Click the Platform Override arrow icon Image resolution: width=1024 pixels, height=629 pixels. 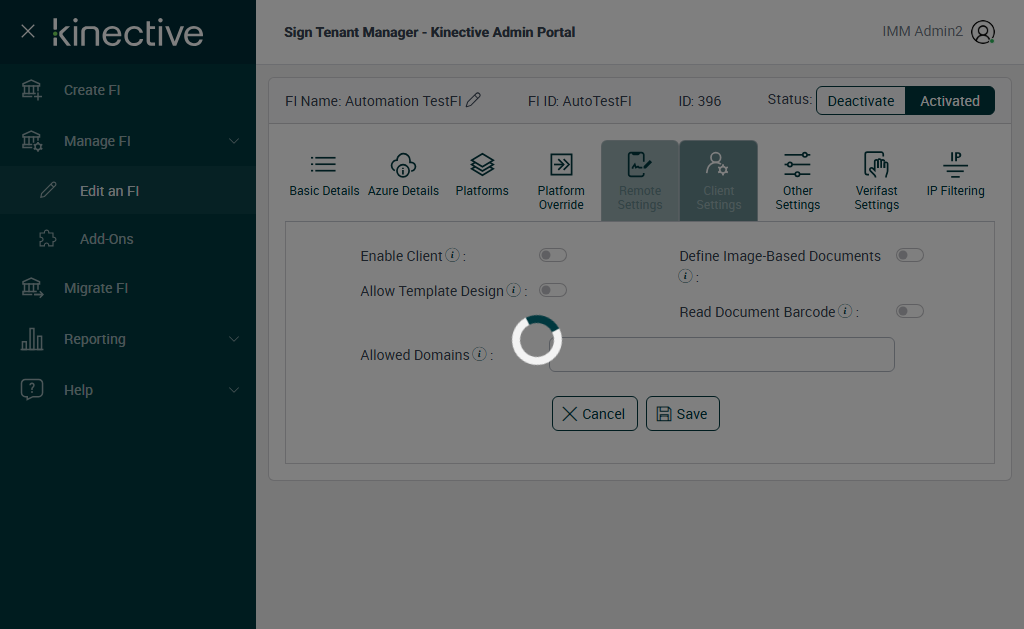coord(561,165)
